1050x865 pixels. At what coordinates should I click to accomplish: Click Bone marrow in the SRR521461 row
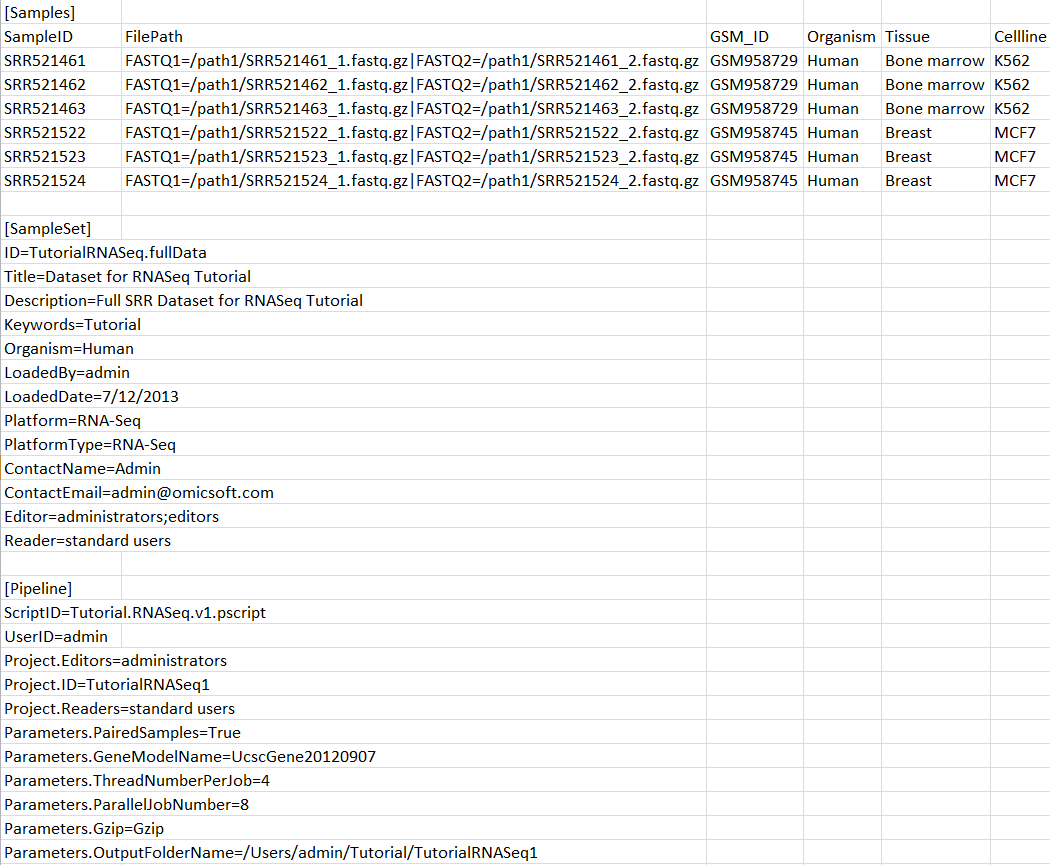pyautogui.click(x=935, y=60)
